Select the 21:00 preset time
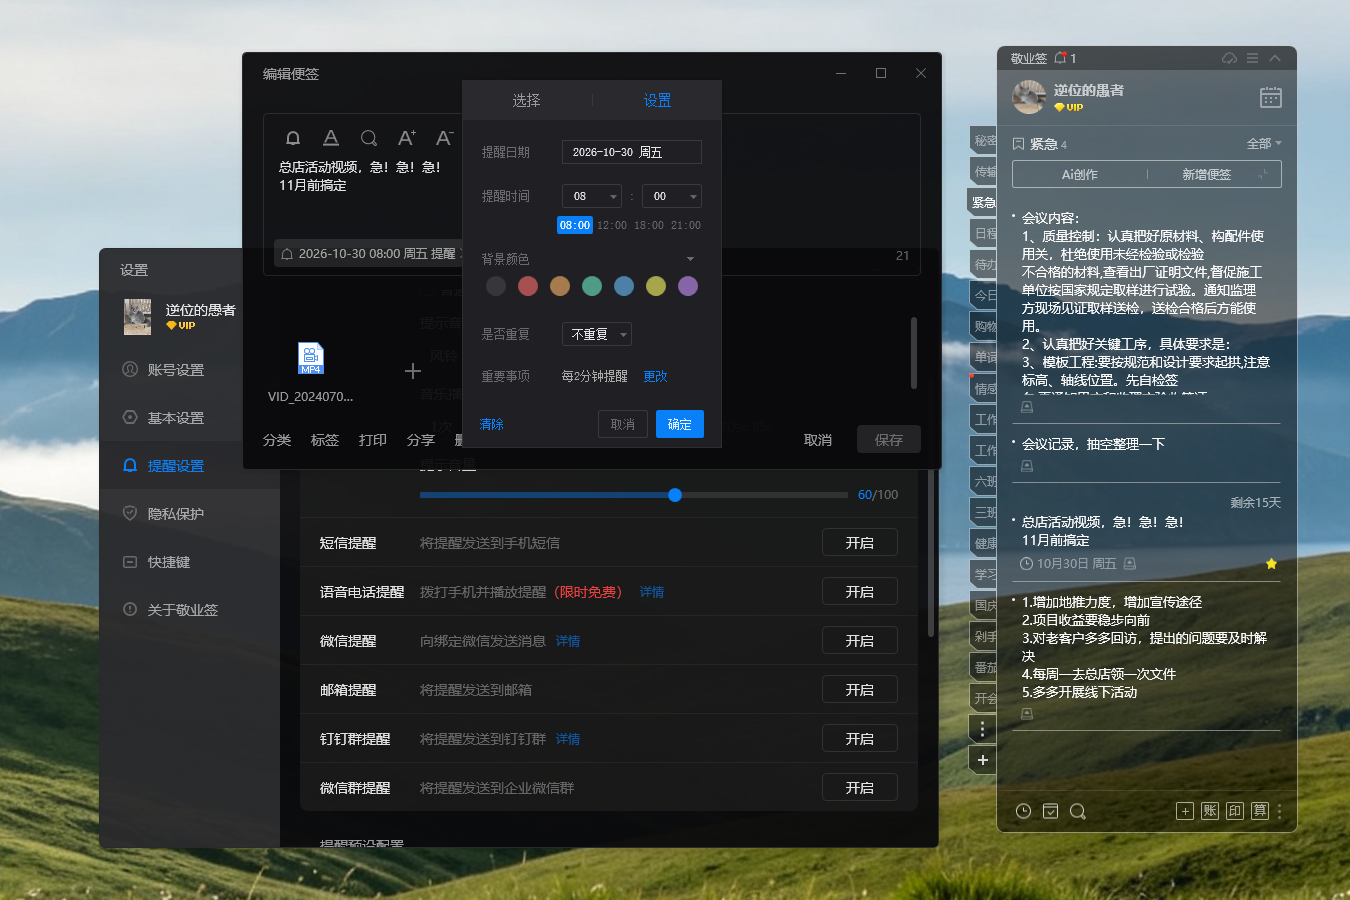 686,225
